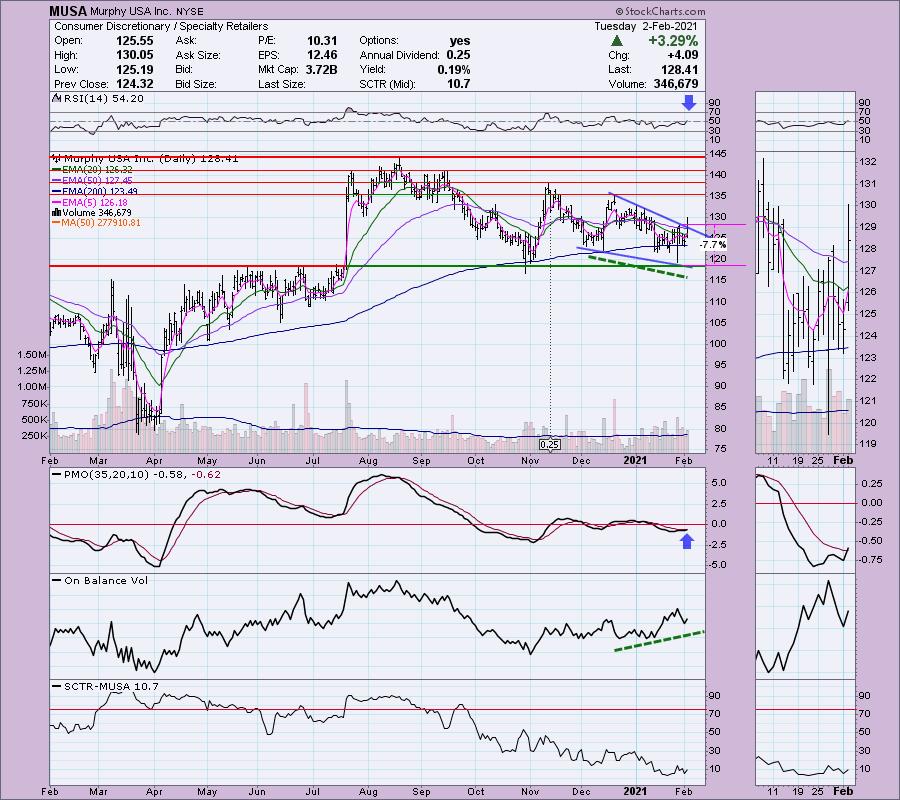This screenshot has height=800, width=900.
Task: Click the SCTR (Mid) value 10.7 in header
Action: [459, 84]
